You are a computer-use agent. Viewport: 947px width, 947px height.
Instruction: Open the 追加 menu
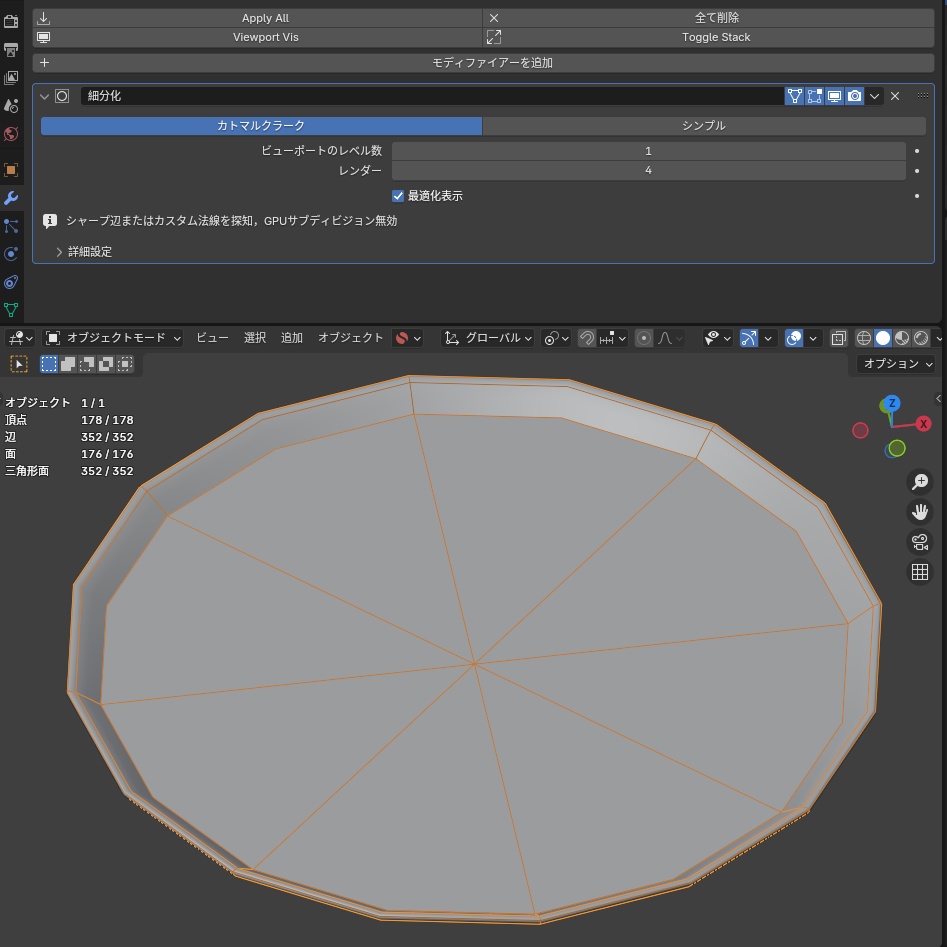coord(291,338)
